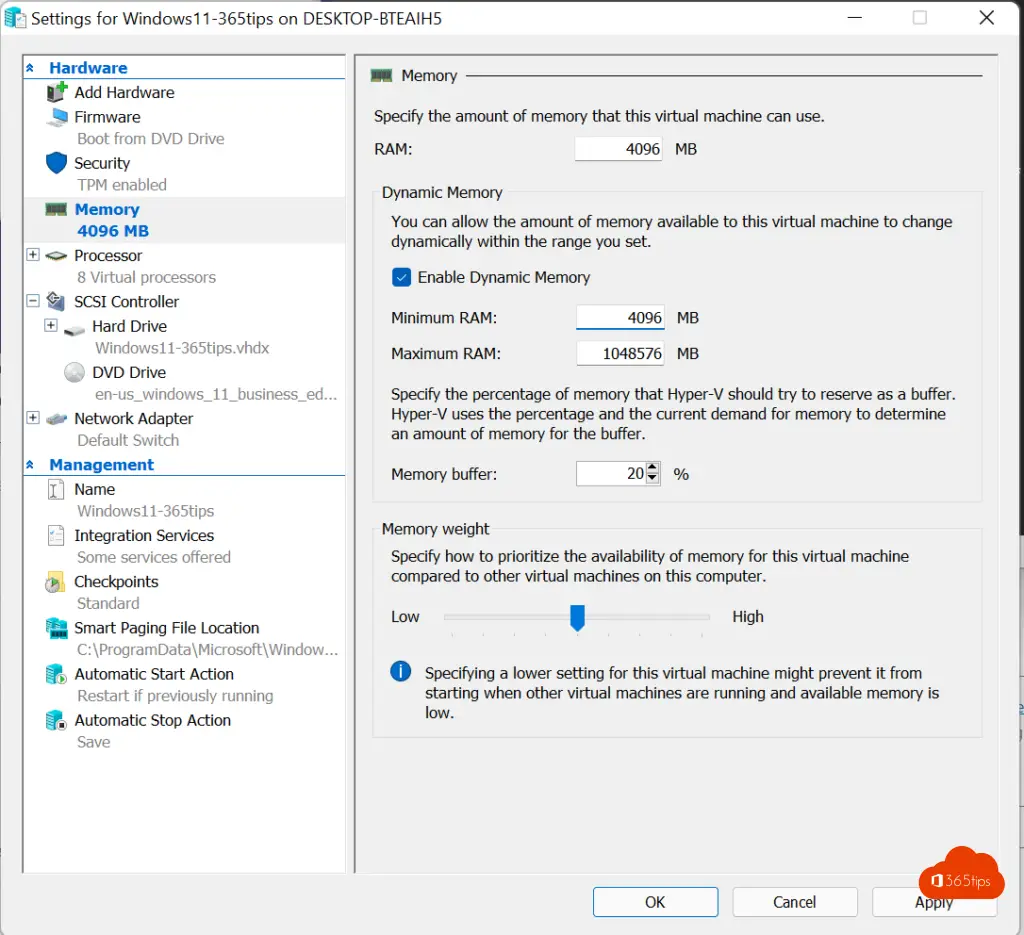Click the RAM input field
This screenshot has width=1024, height=935.
pyautogui.click(x=618, y=150)
